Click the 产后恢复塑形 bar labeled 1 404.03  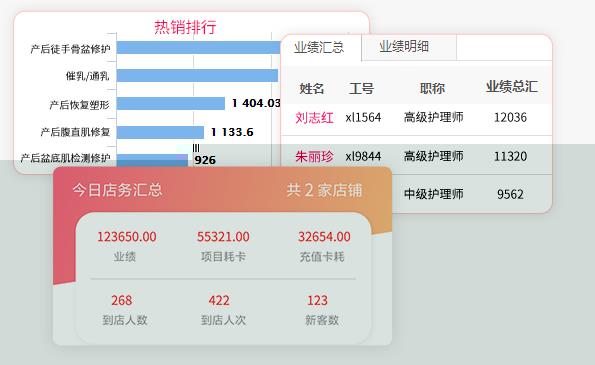click(171, 103)
